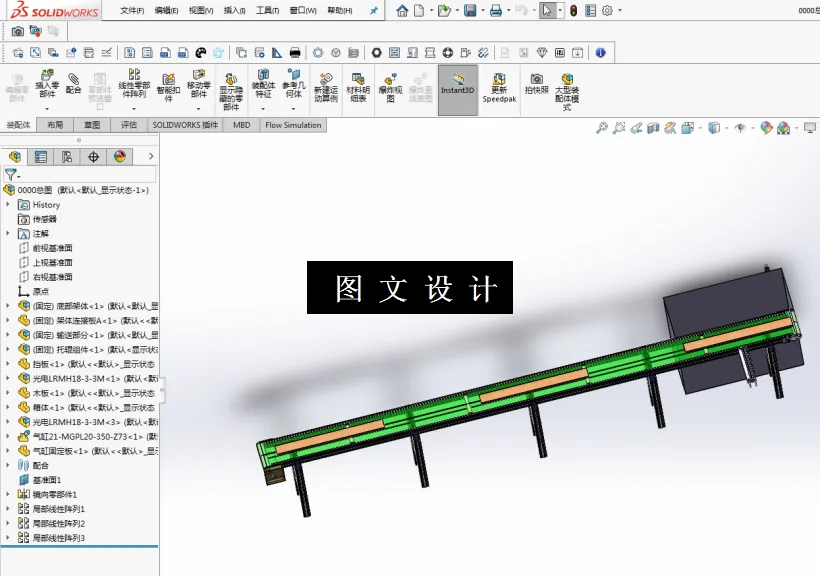Click the 材料明细表 icon

click(x=358, y=88)
